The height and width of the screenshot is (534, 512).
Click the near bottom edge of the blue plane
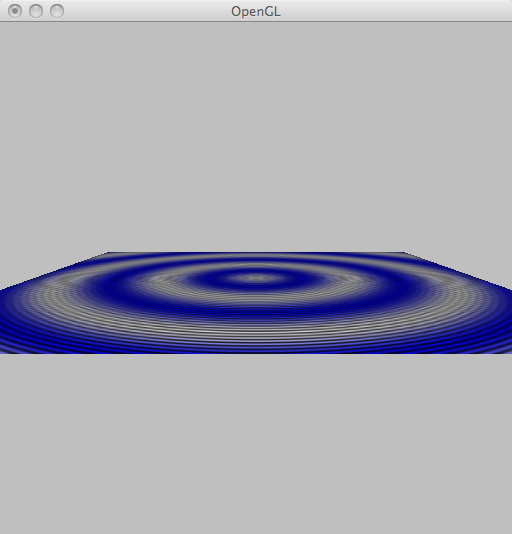click(x=255, y=353)
